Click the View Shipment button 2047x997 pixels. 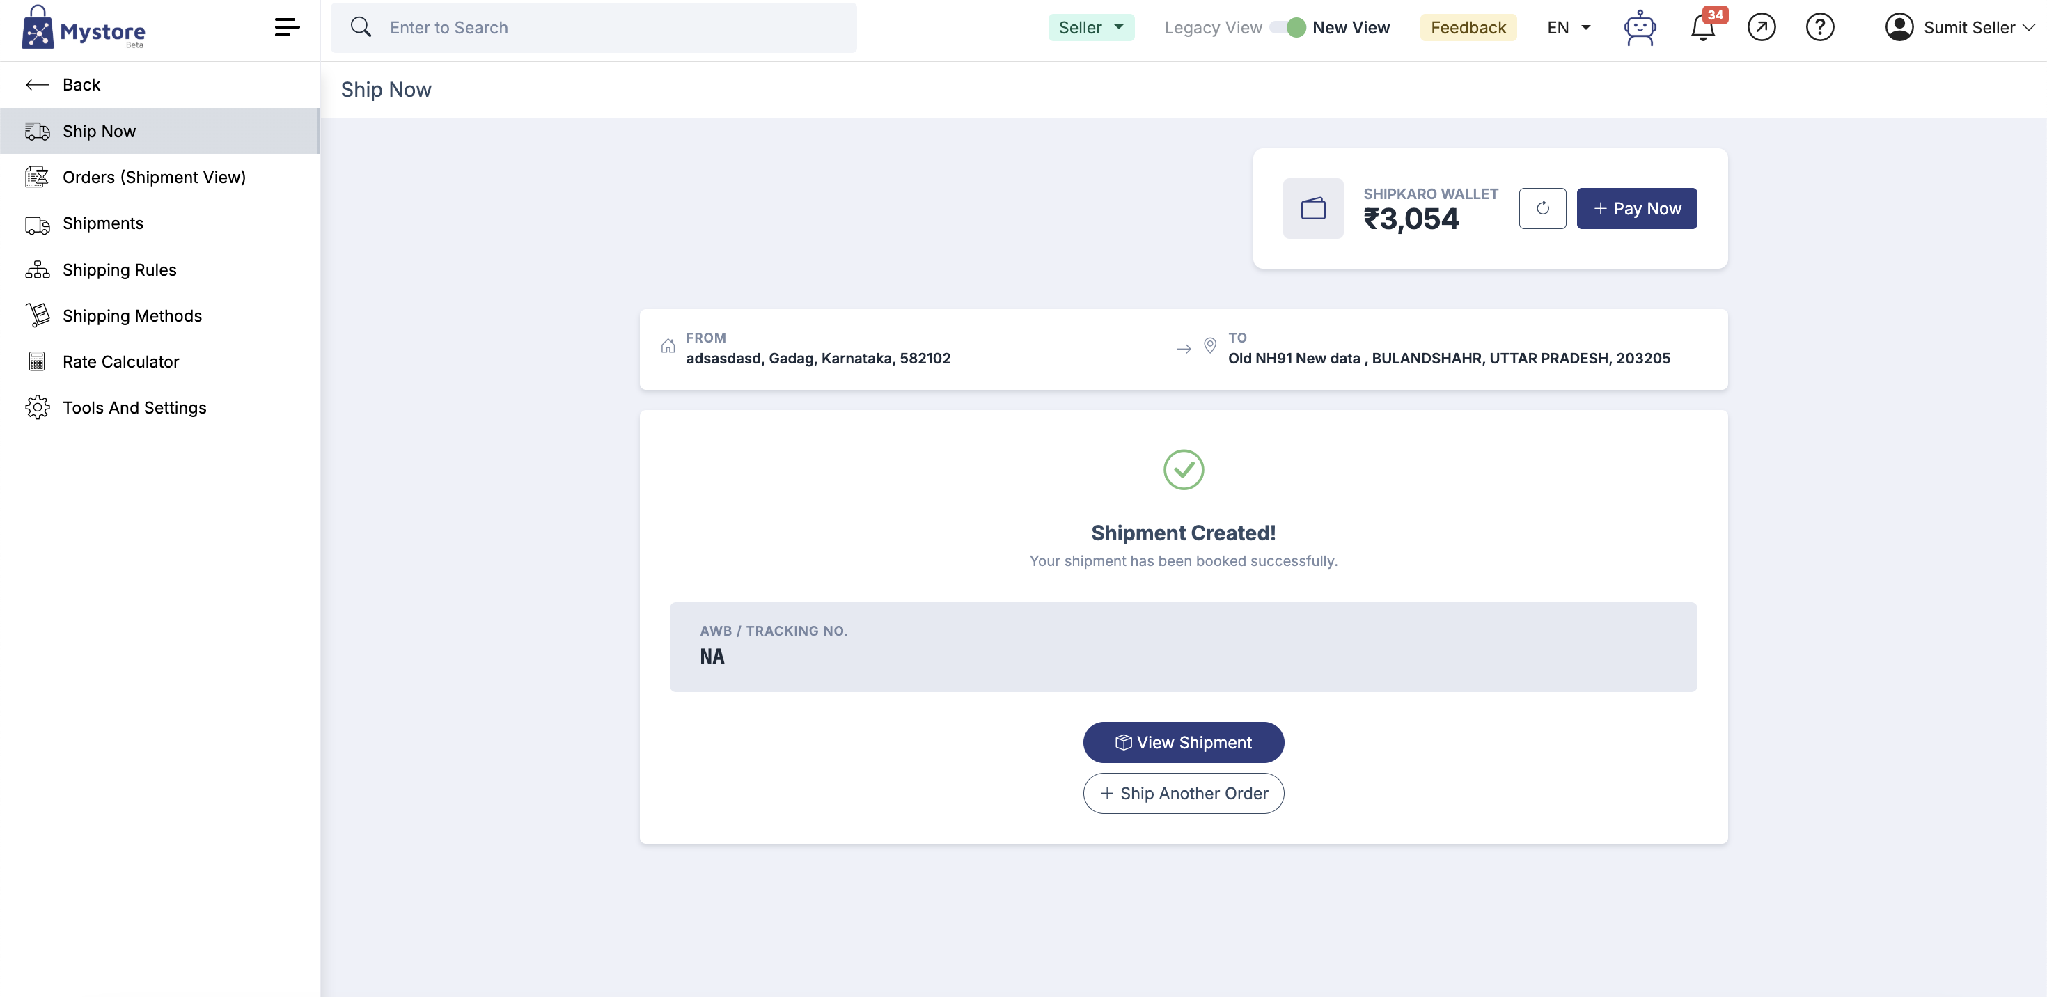click(x=1183, y=742)
